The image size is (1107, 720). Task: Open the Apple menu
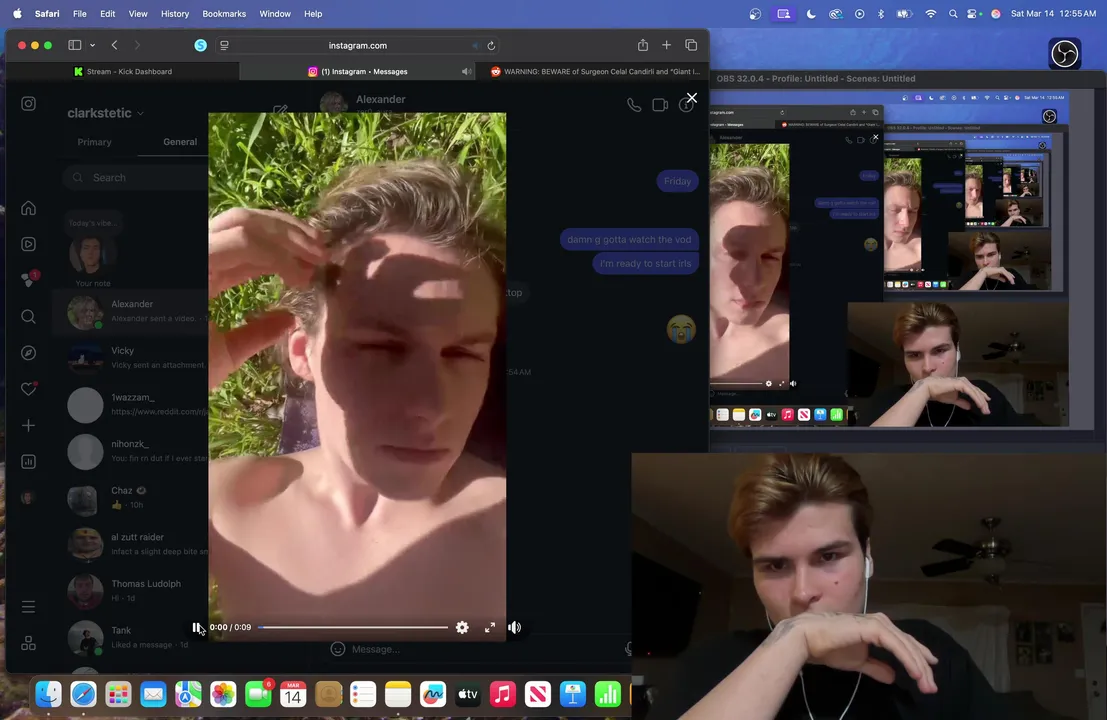[x=17, y=13]
